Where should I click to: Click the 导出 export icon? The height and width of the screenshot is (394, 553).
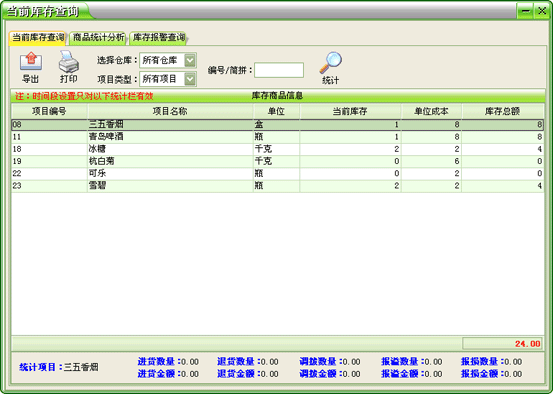pyautogui.click(x=31, y=61)
